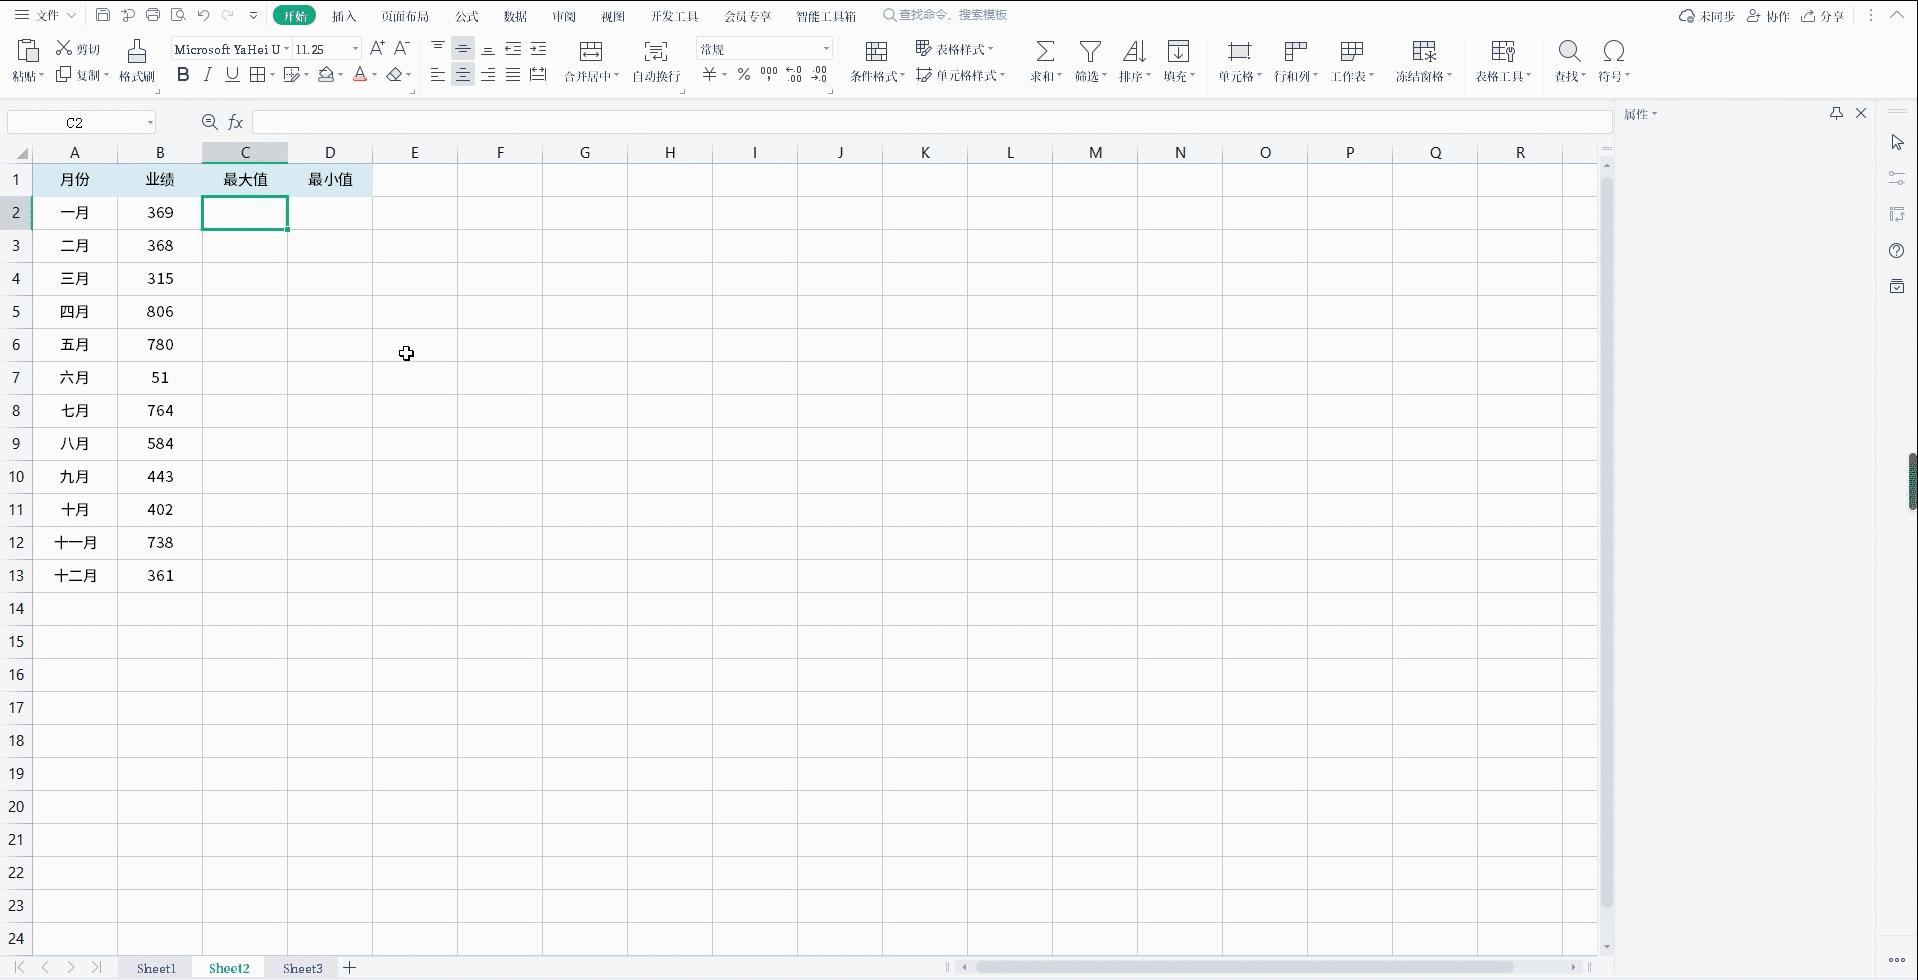1918x980 pixels.
Task: Click the Share (分享) button
Action: [1822, 16]
